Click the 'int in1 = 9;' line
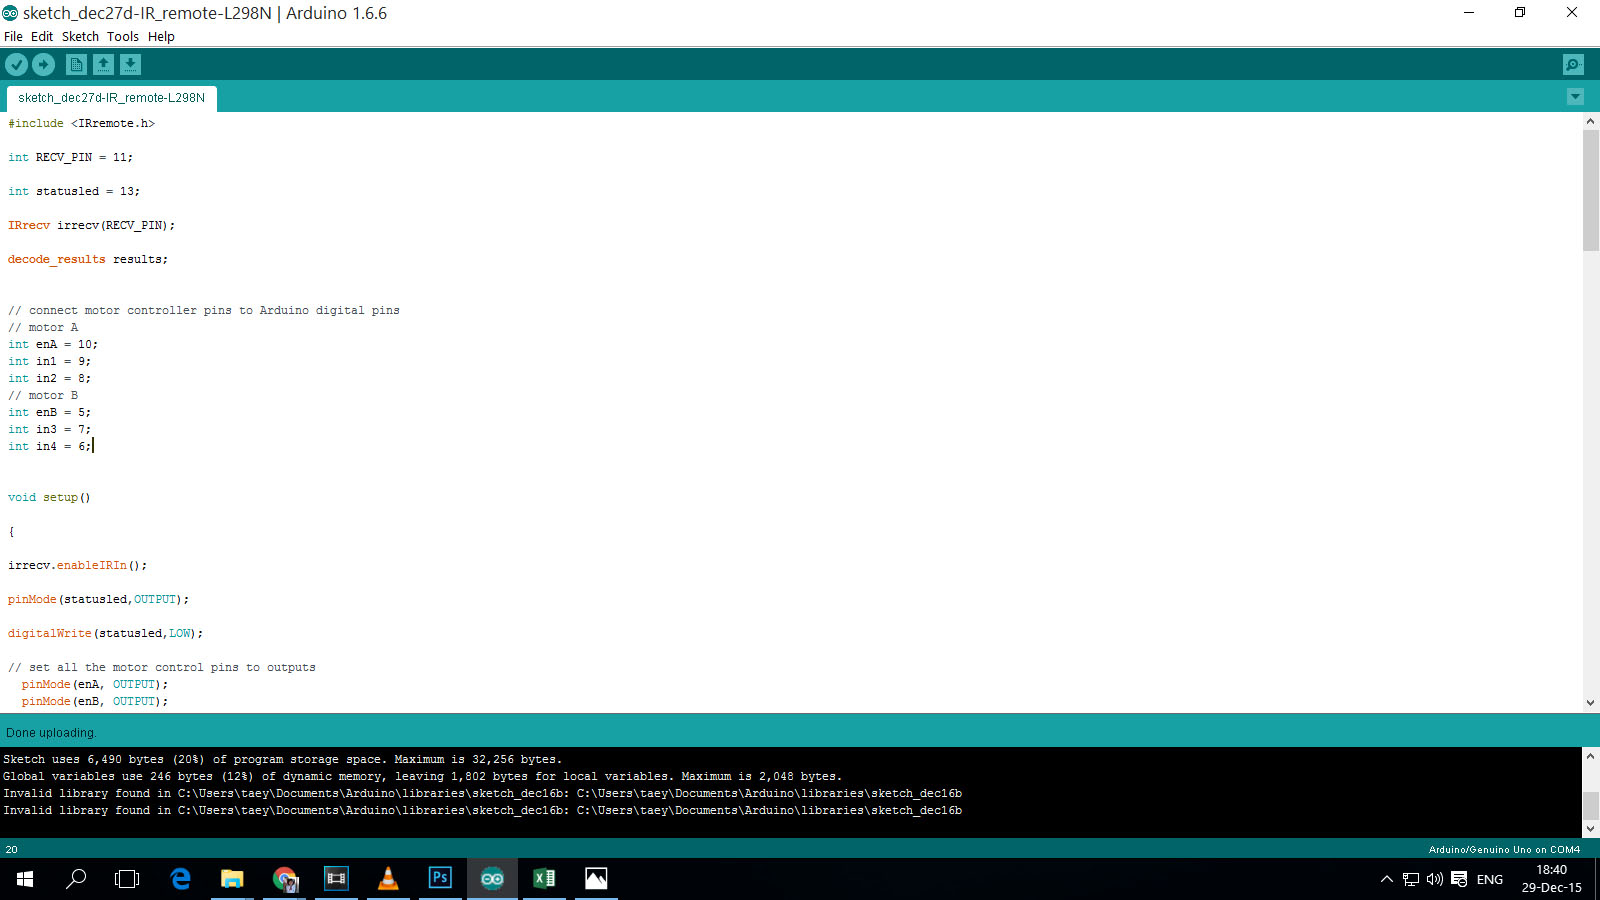The width and height of the screenshot is (1600, 900). 49,362
